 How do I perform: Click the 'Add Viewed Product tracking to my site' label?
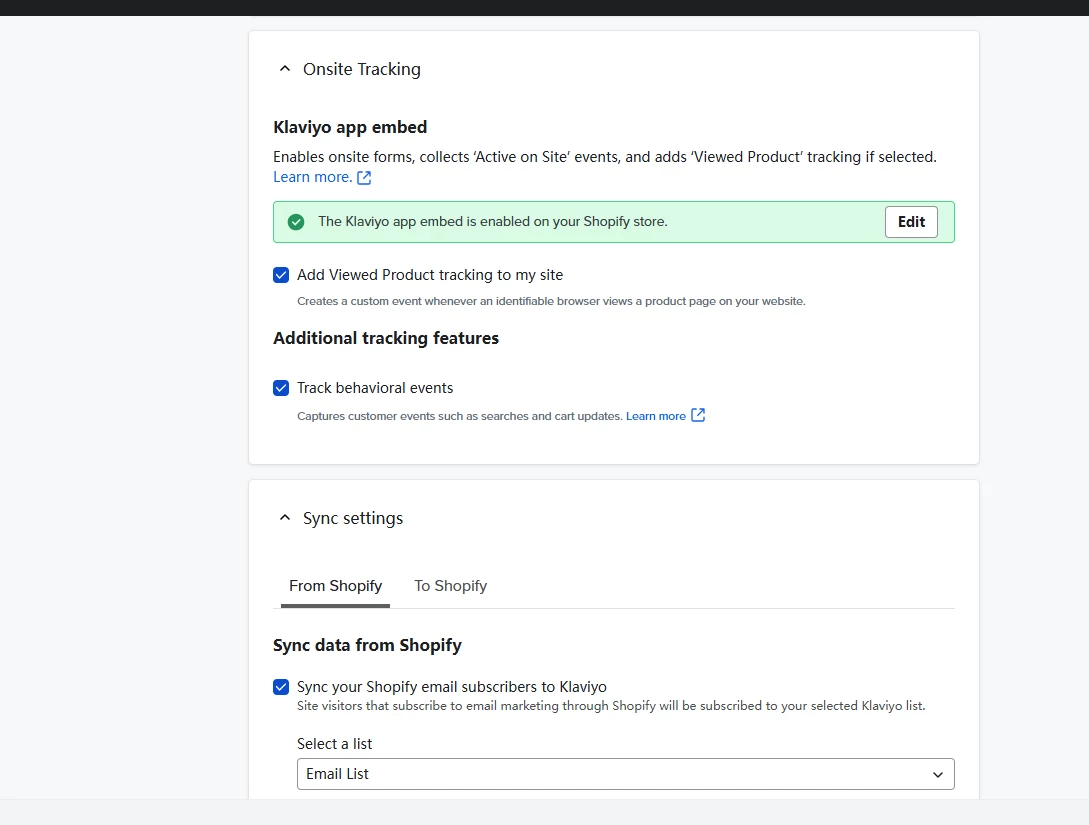[x=430, y=275]
